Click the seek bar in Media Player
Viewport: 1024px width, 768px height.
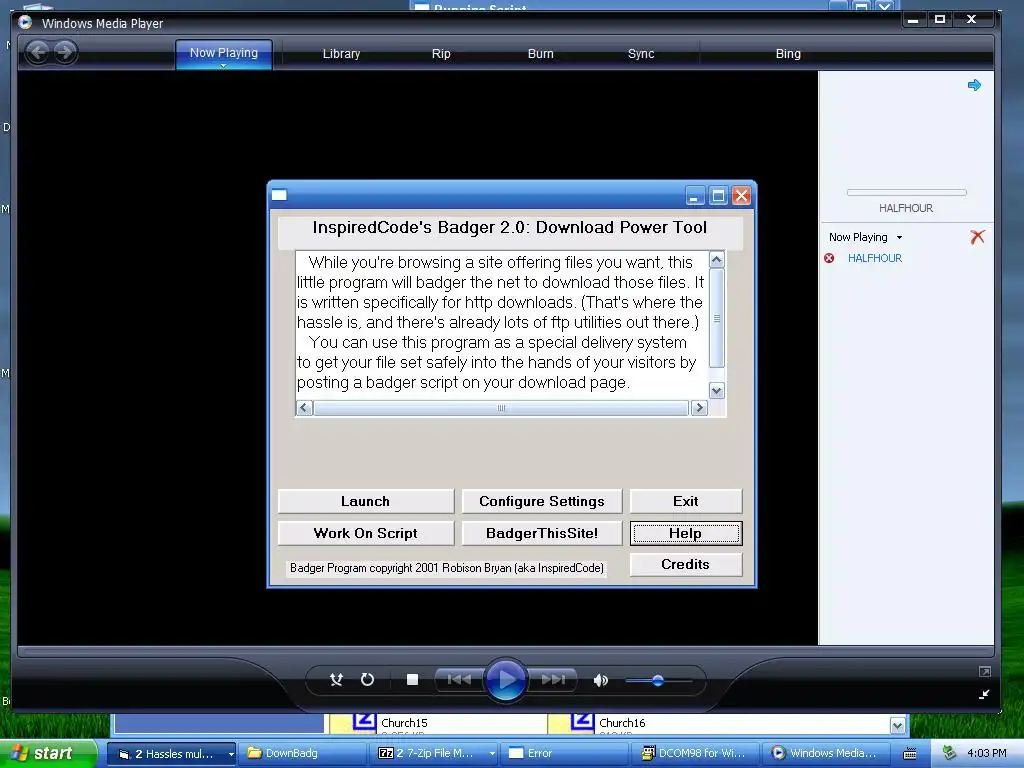tap(505, 651)
